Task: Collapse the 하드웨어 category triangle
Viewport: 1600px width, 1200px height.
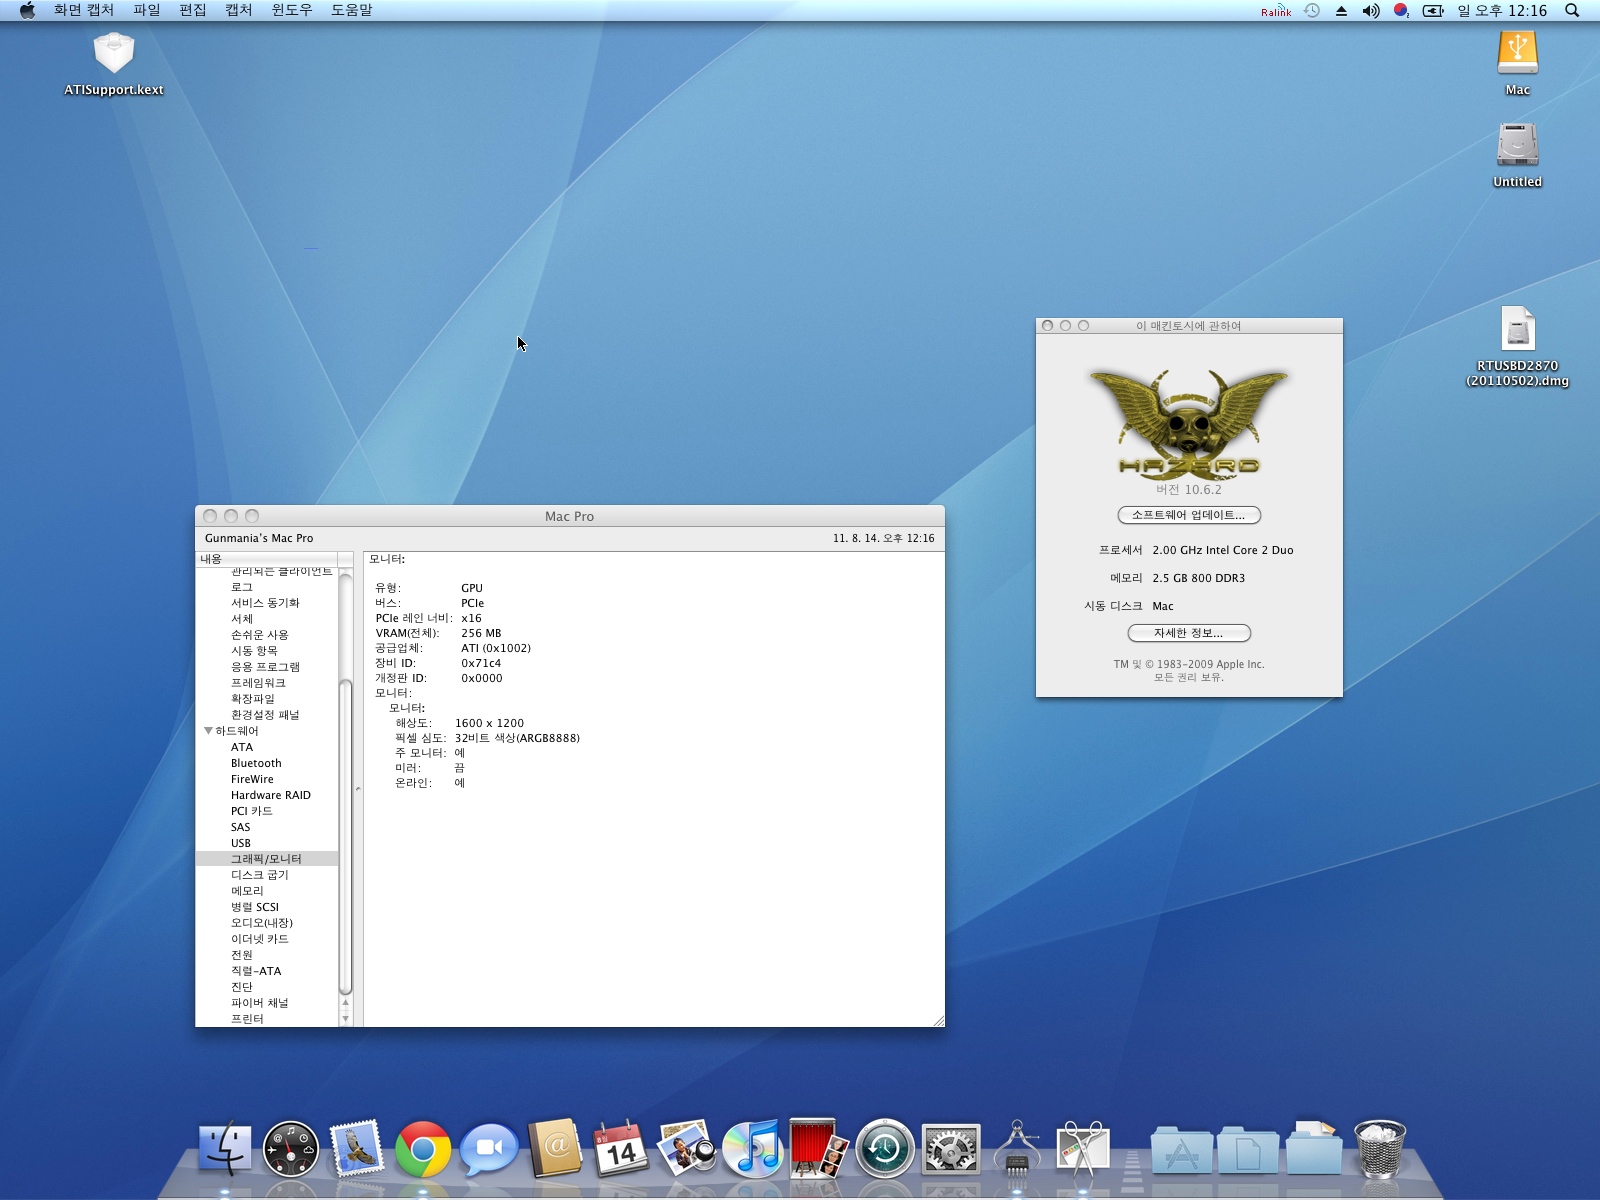Action: pos(208,731)
